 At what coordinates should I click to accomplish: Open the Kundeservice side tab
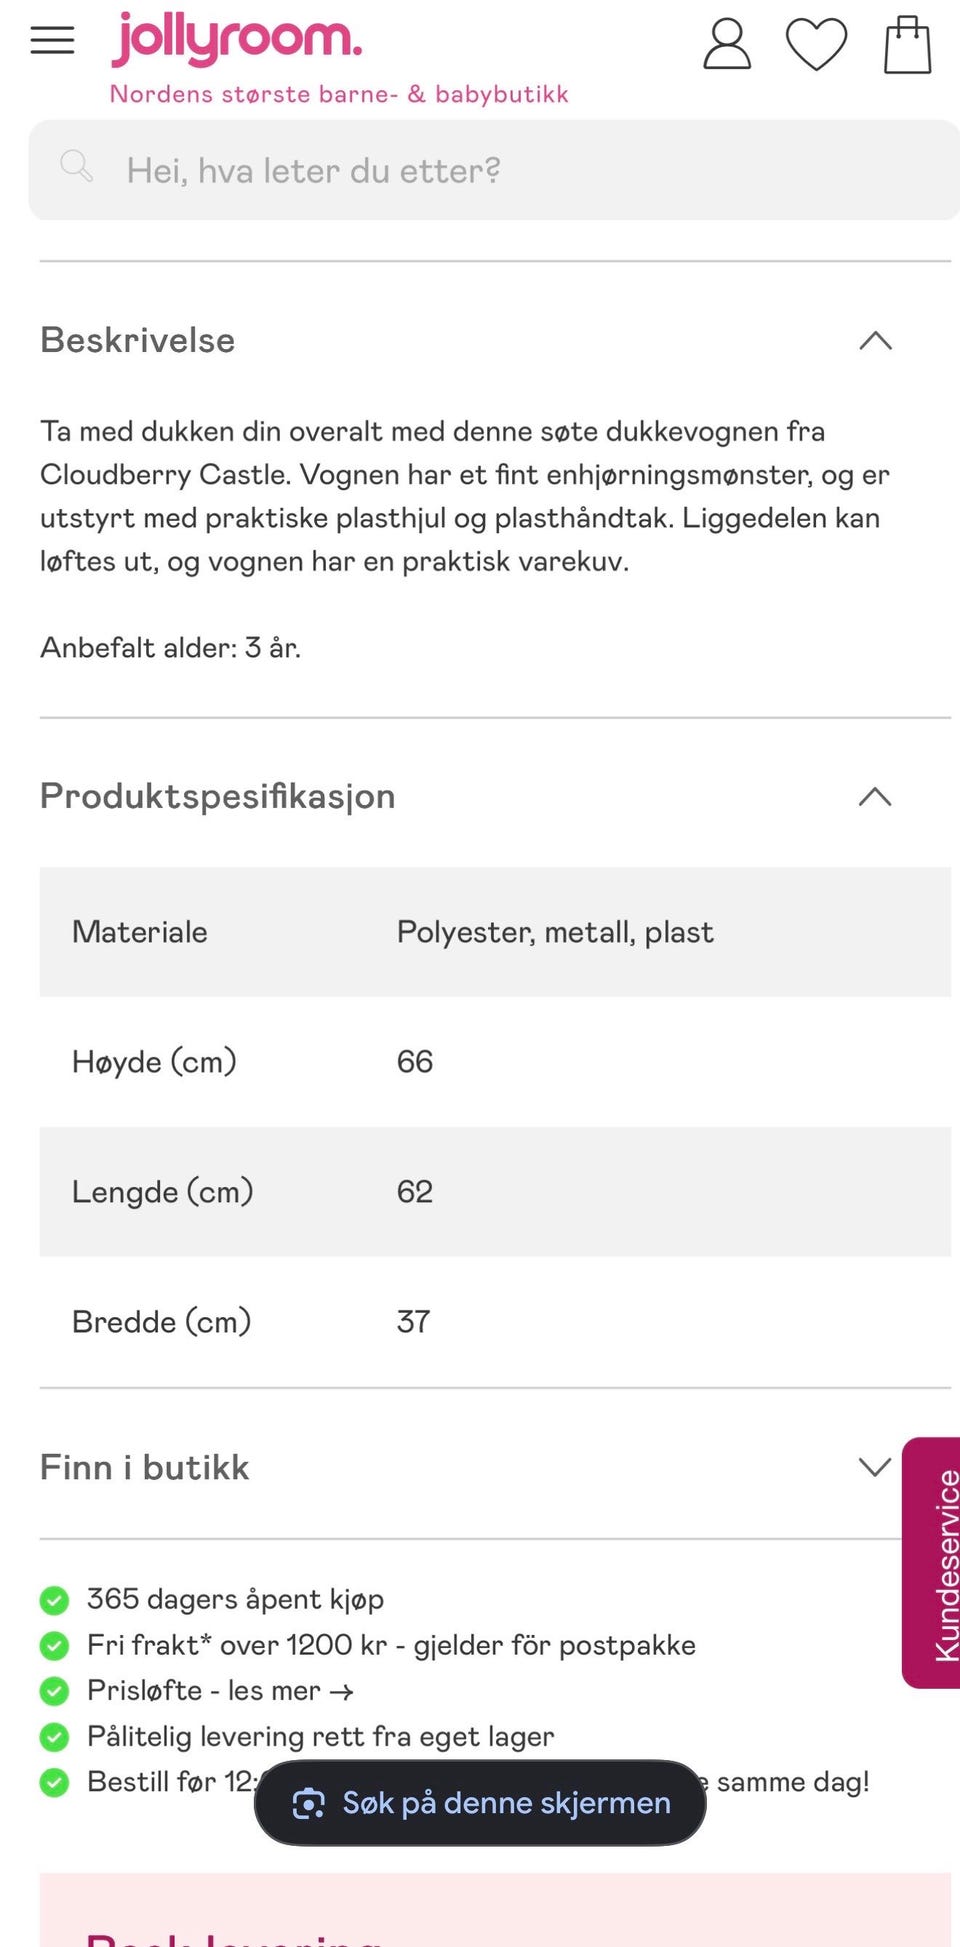pyautogui.click(x=932, y=1563)
